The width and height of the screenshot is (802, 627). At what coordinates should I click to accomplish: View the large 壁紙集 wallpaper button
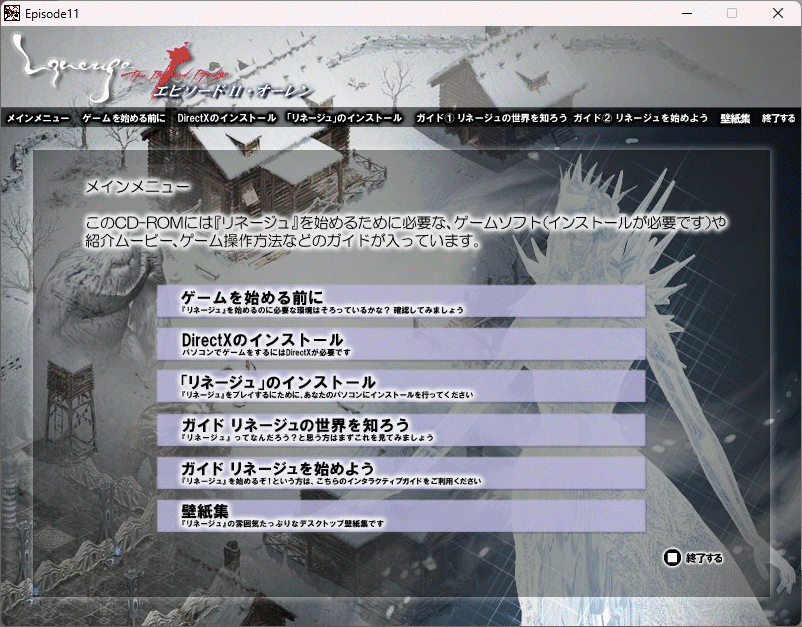[x=401, y=516]
